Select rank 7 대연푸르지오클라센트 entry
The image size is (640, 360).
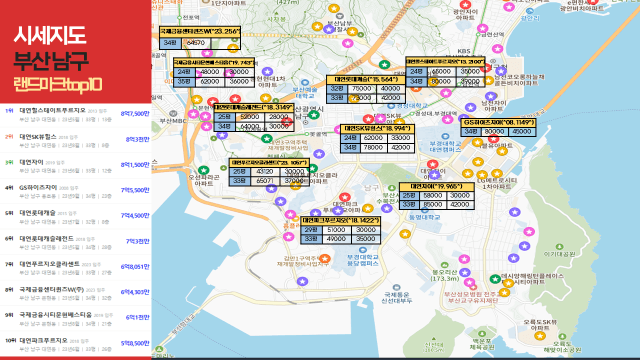pos(76,268)
